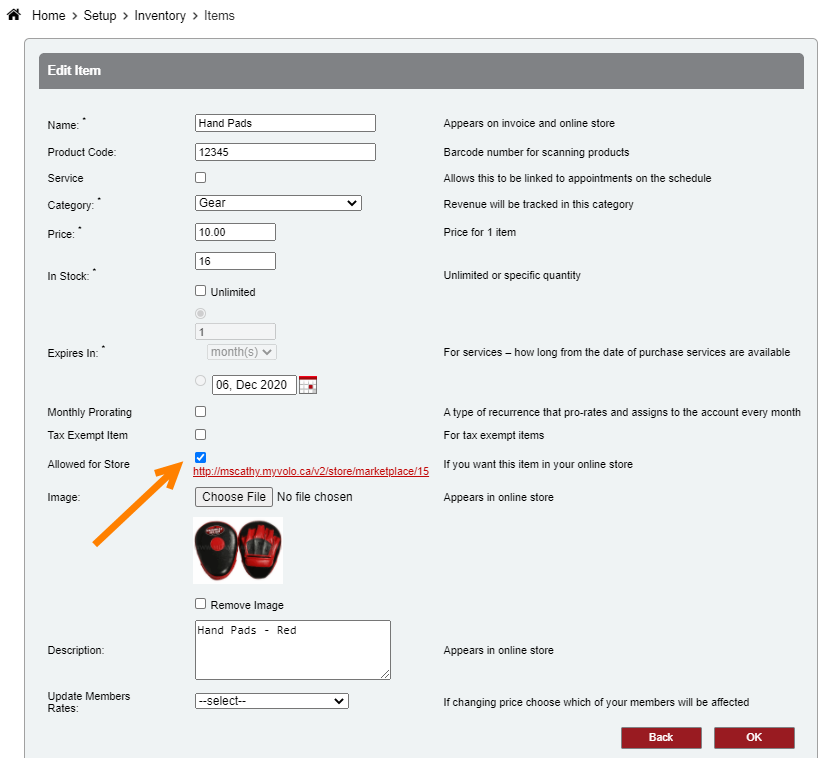Image resolution: width=831 pixels, height=775 pixels.
Task: Open the Category dropdown showing Gear
Action: 278,203
